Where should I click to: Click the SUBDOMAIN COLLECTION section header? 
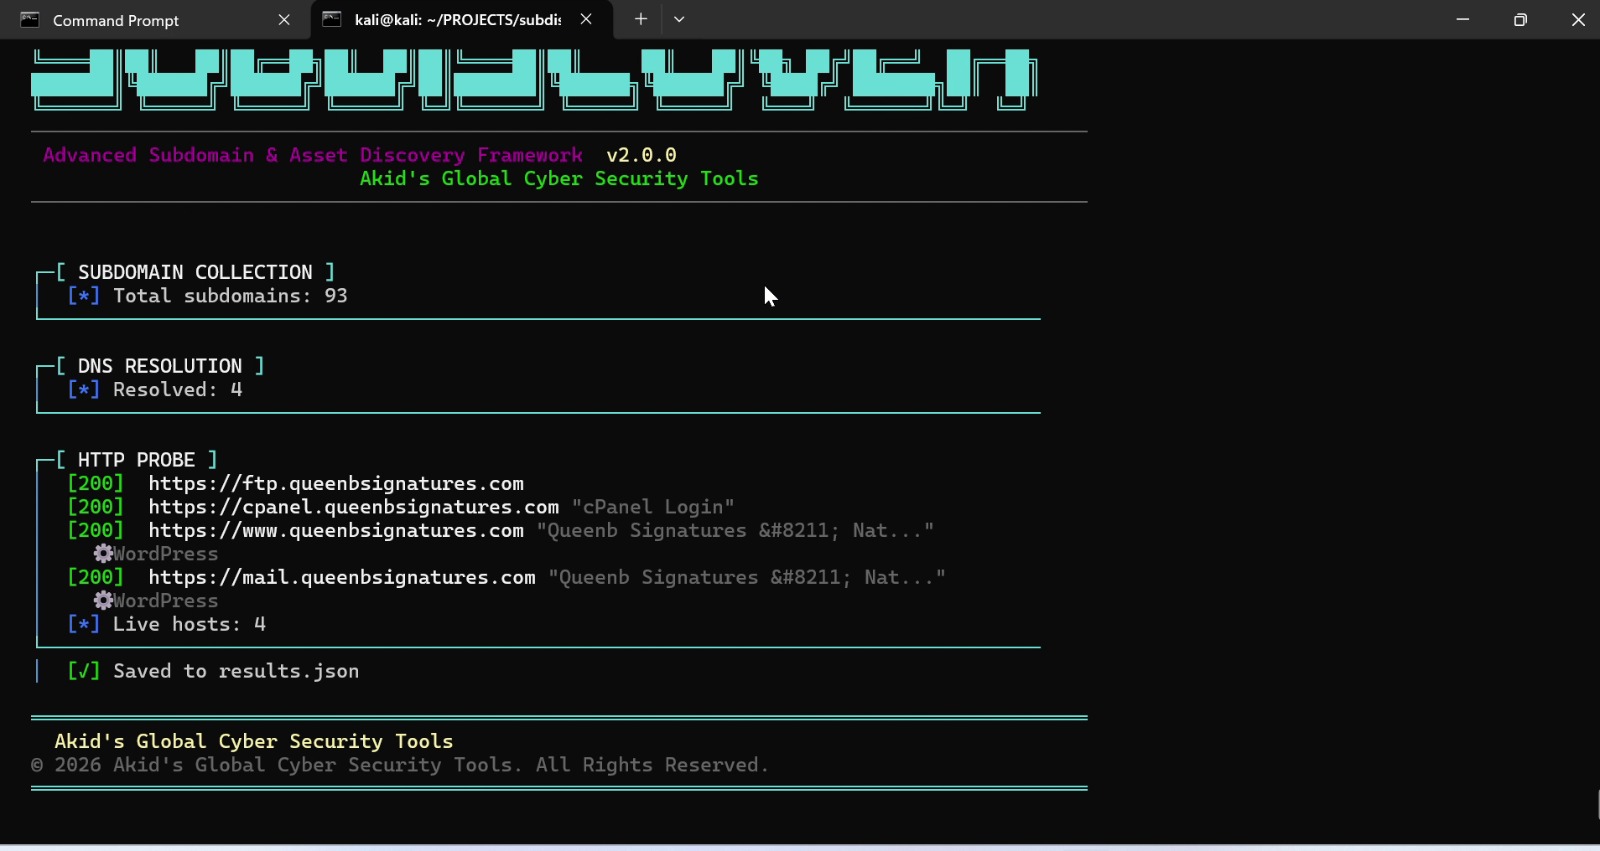click(x=195, y=272)
